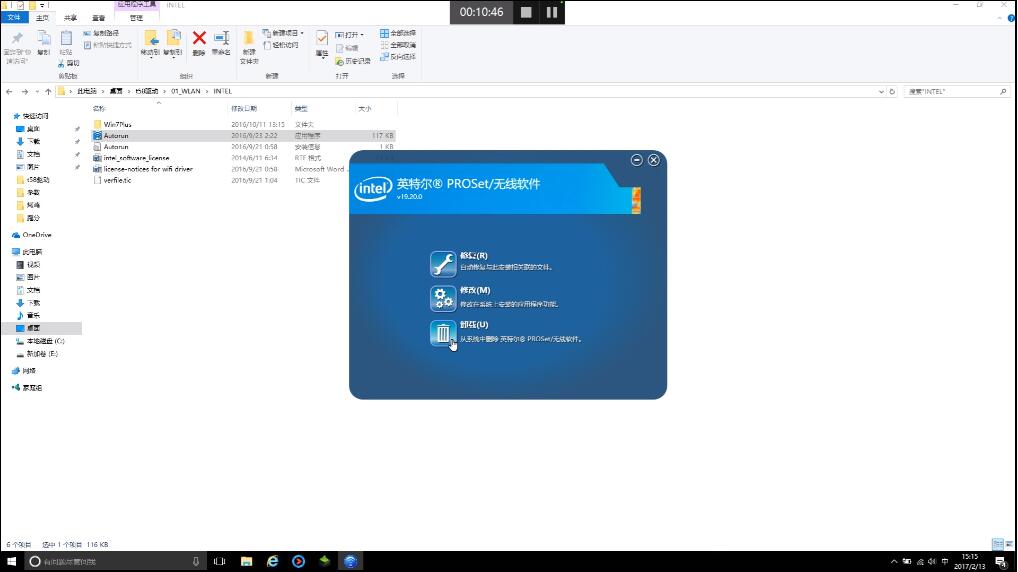Open the E: drive in navigation pane
1018x572 pixels.
tap(42, 354)
